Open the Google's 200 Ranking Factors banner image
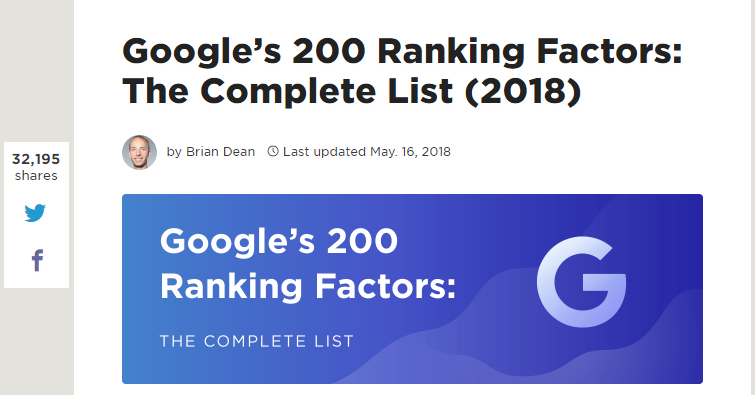The width and height of the screenshot is (755, 395). point(412,289)
